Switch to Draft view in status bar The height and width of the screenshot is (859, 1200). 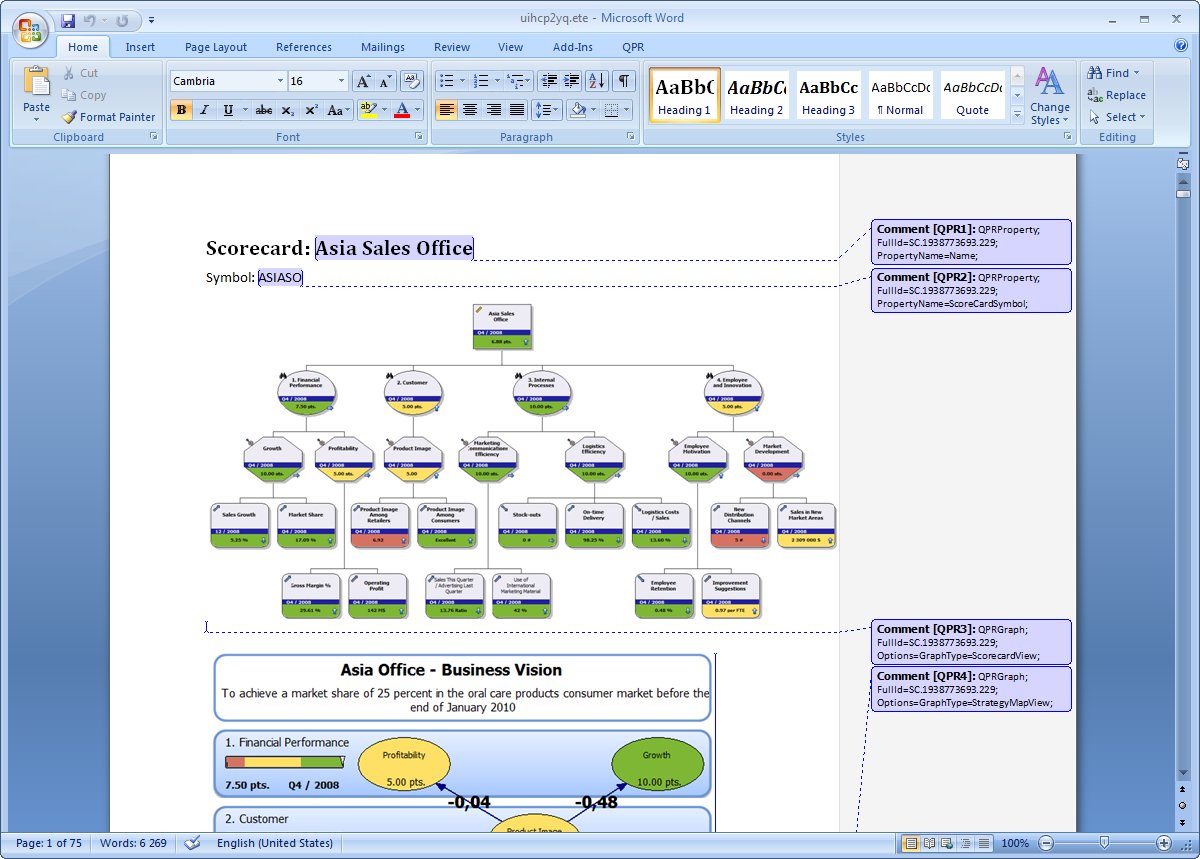(984, 843)
